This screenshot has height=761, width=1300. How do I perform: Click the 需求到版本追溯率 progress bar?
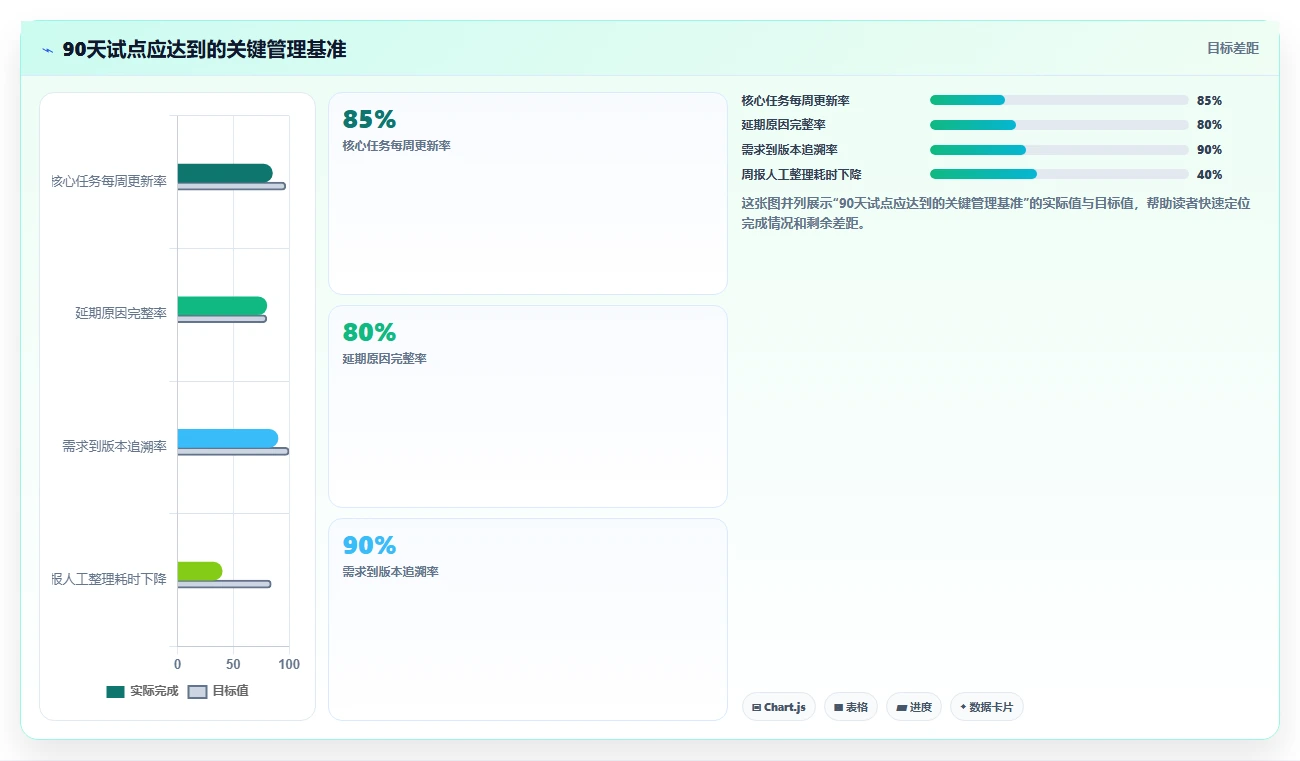pyautogui.click(x=1059, y=150)
